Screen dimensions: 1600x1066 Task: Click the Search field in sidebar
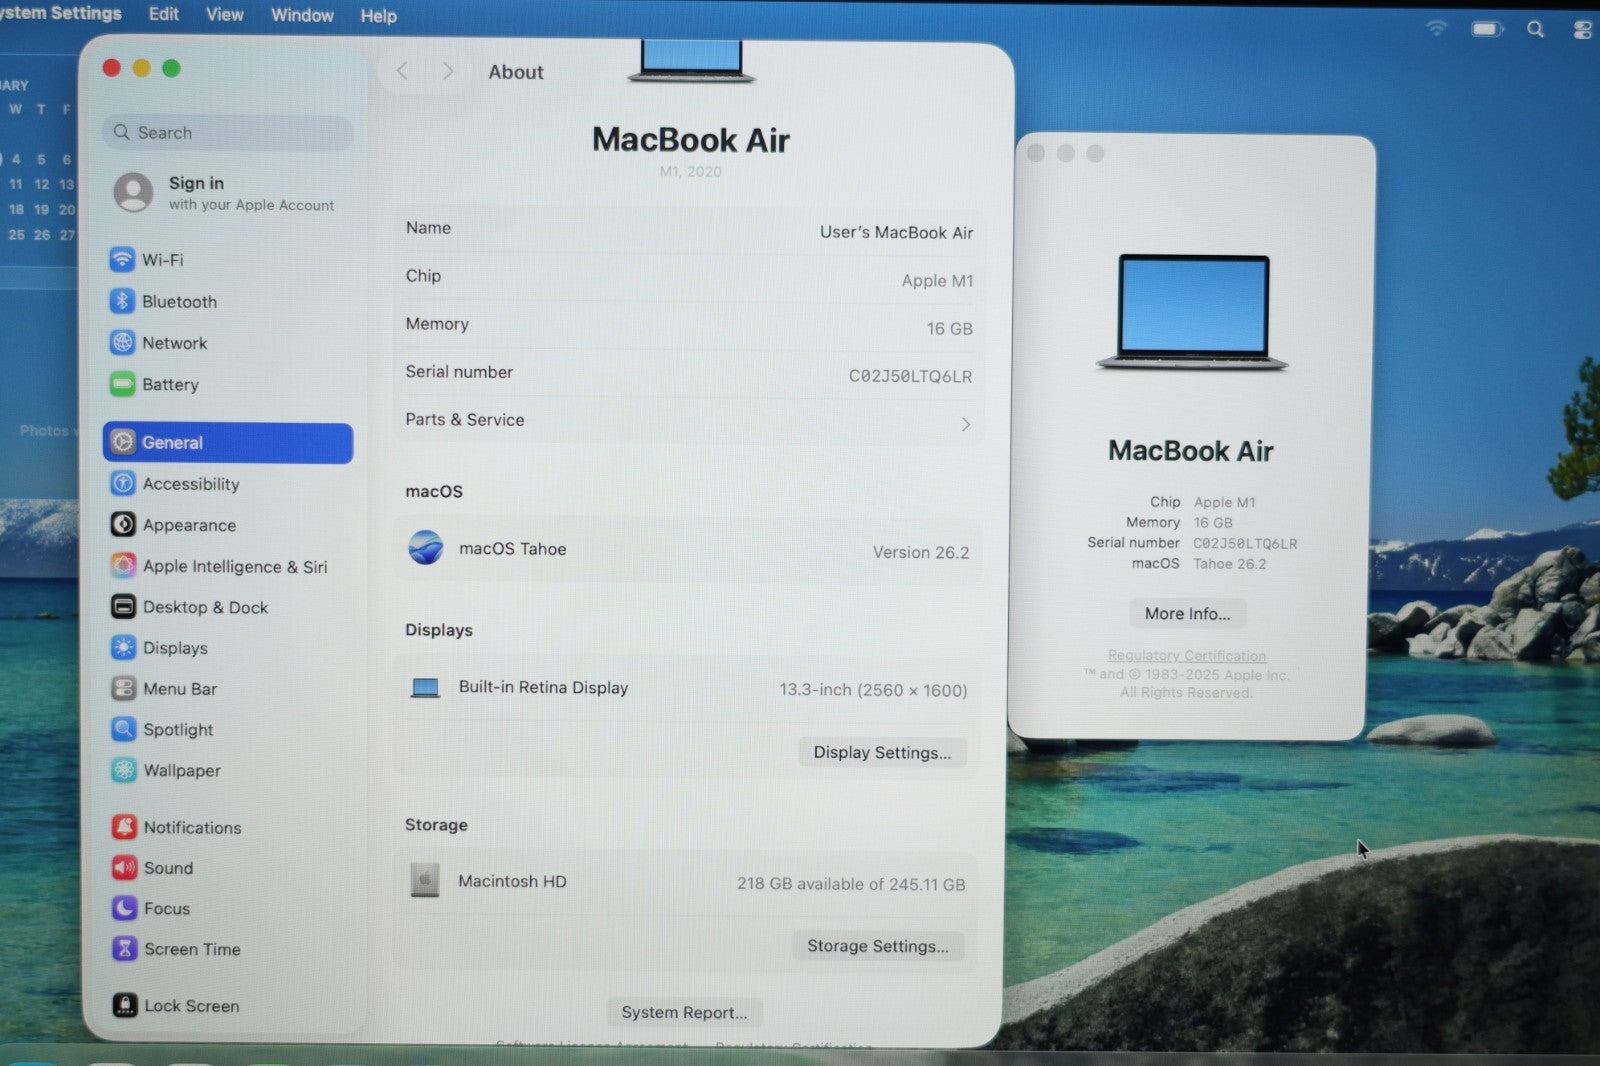click(228, 133)
